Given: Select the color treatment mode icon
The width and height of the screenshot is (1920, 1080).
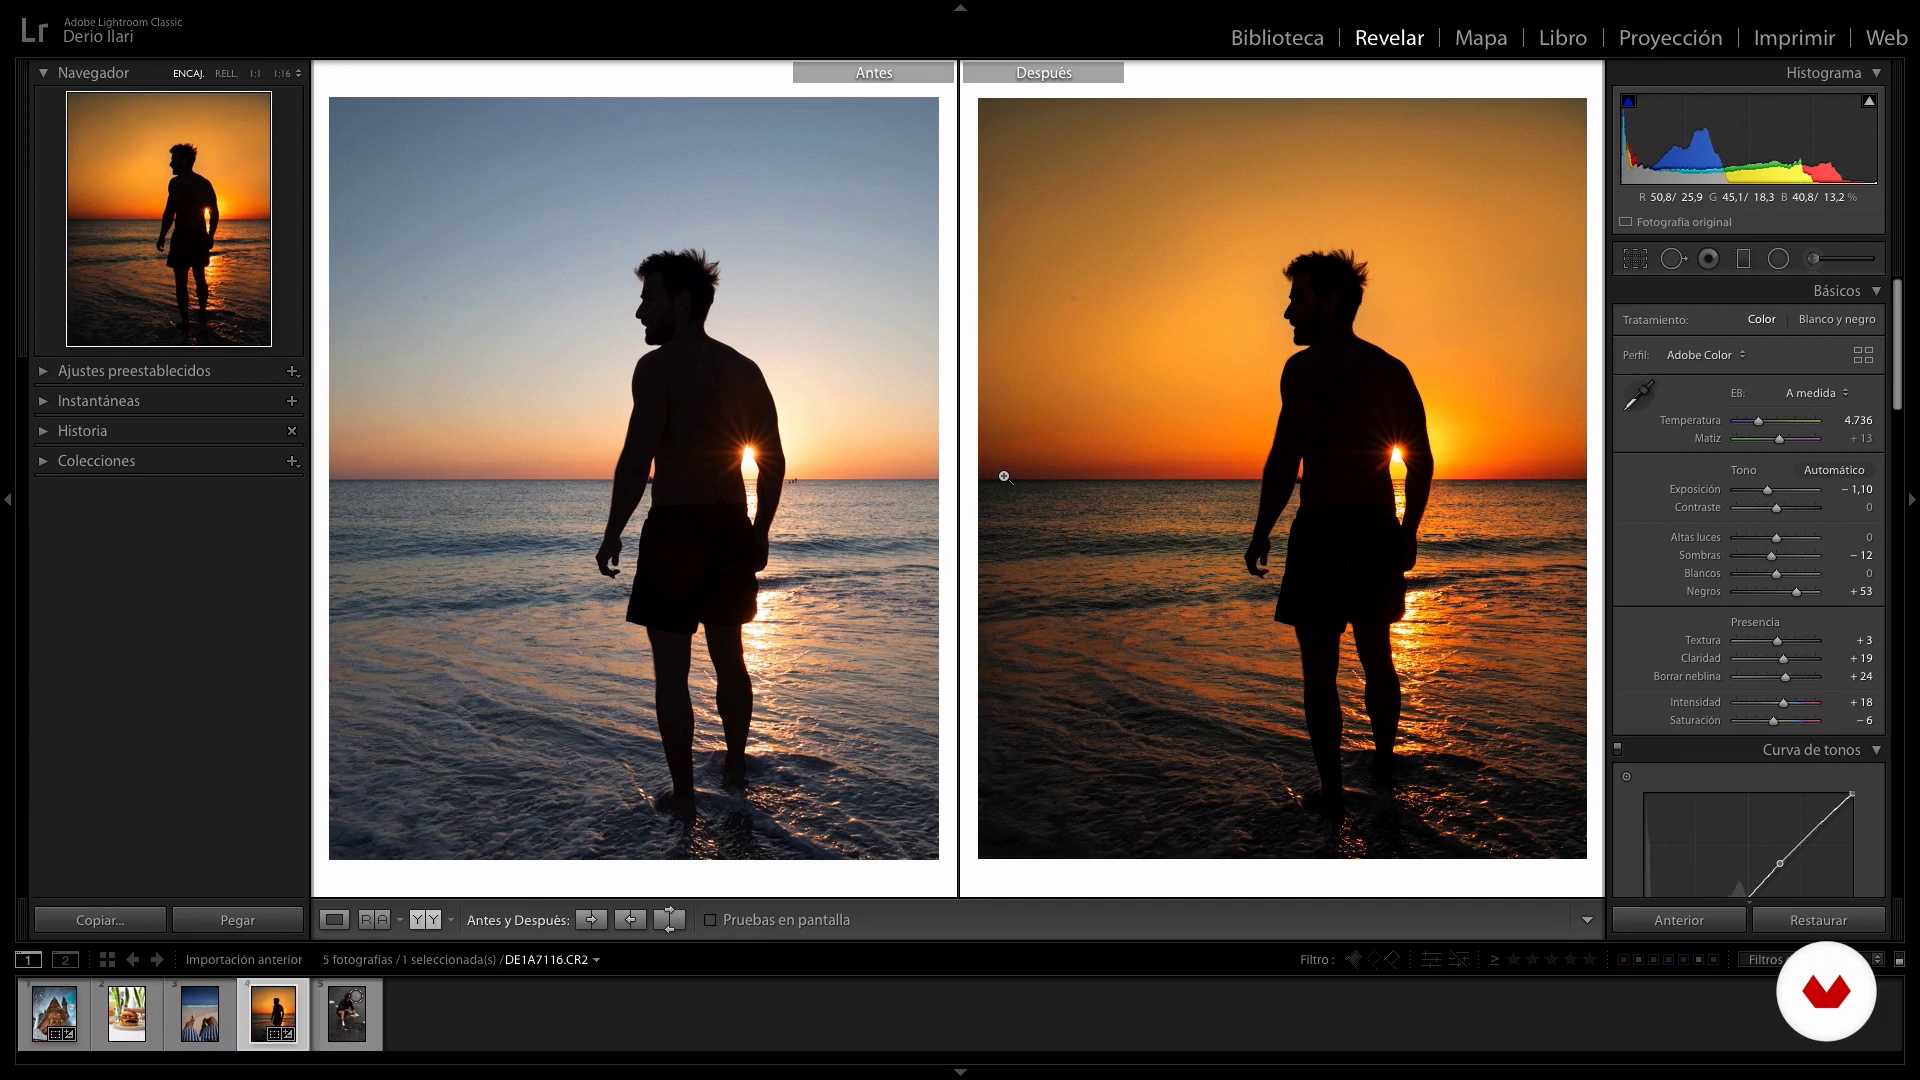Looking at the screenshot, I should tap(1760, 319).
